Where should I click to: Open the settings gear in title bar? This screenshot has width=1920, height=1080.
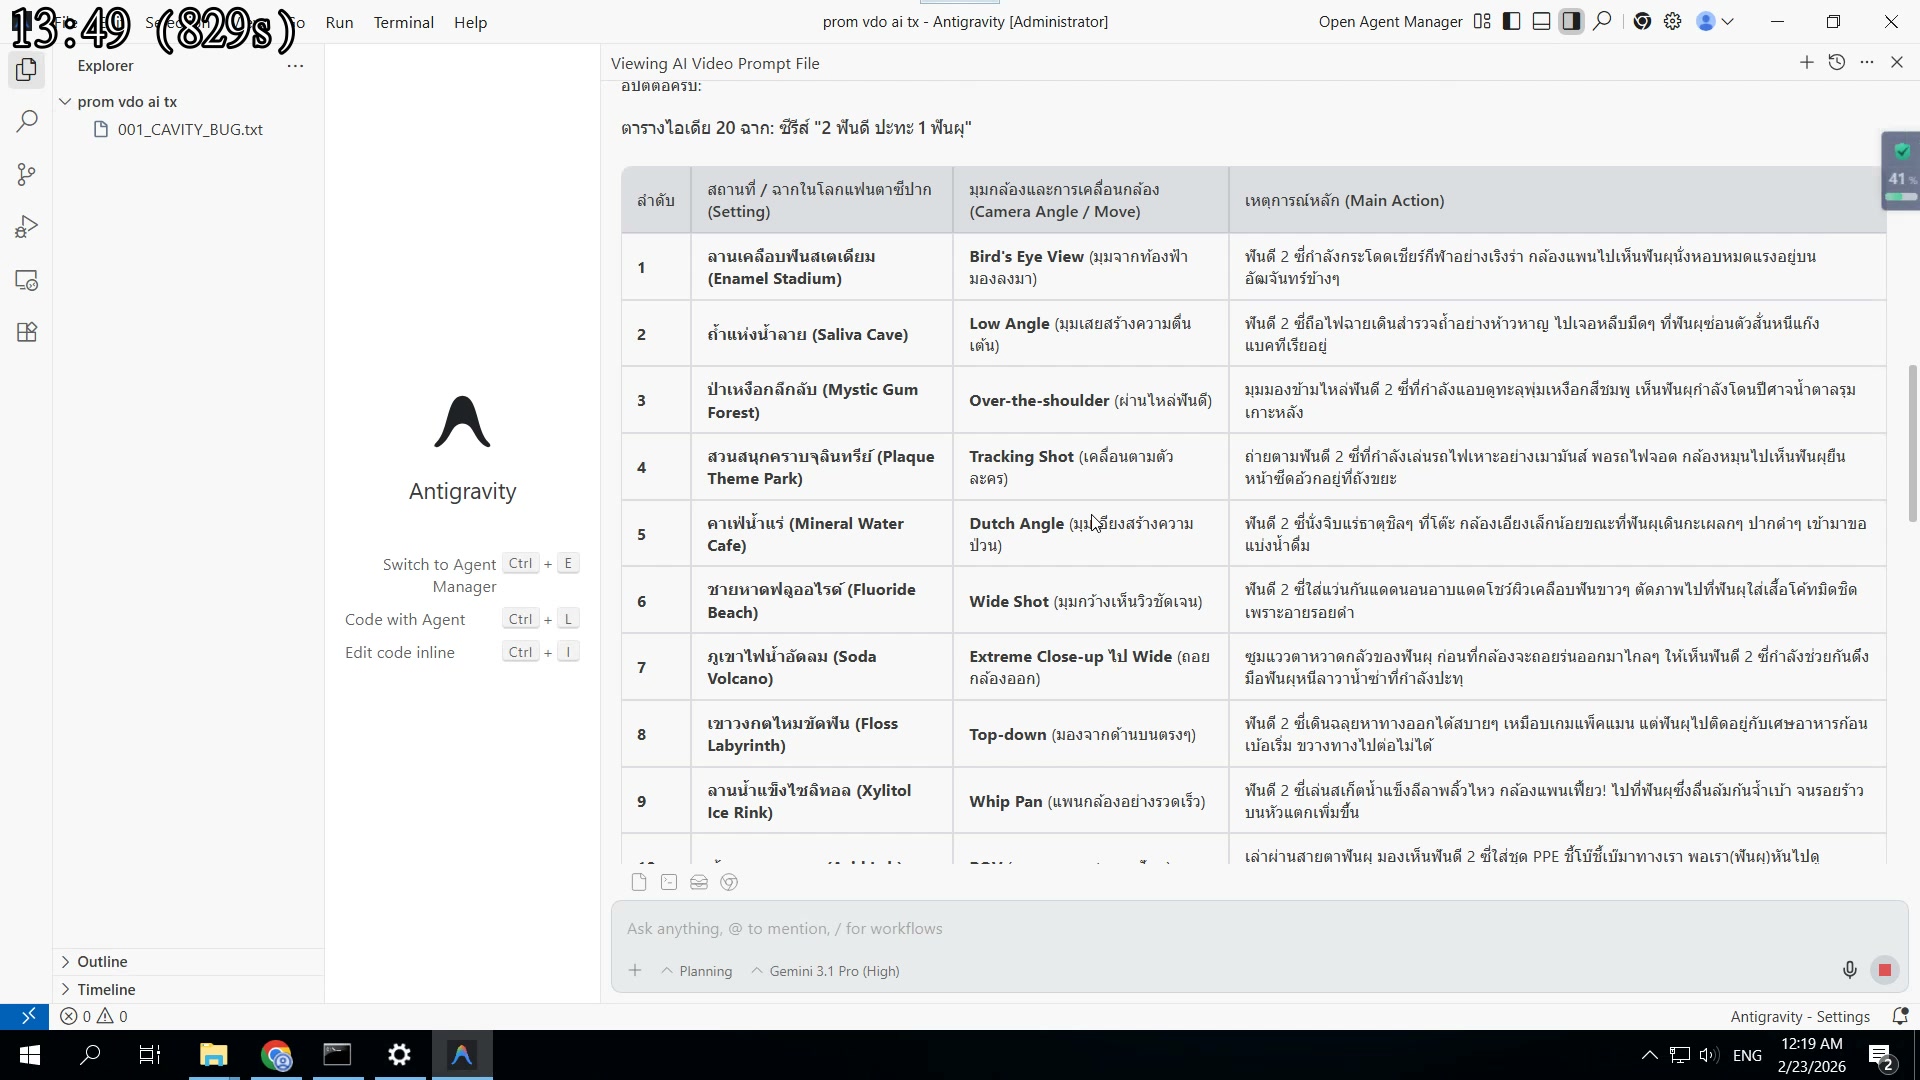1672,22
